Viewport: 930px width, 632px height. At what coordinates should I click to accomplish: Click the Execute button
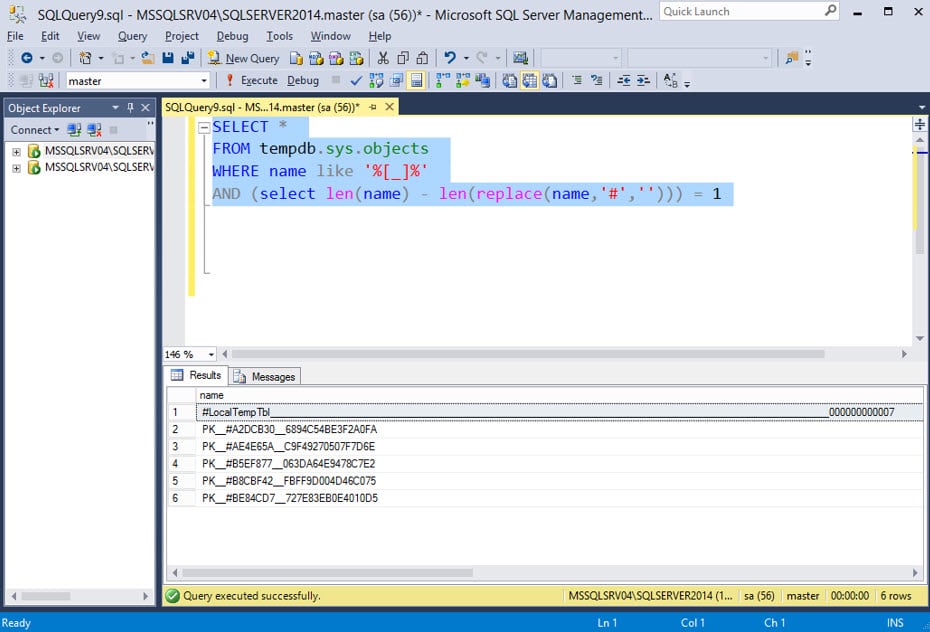[x=251, y=80]
